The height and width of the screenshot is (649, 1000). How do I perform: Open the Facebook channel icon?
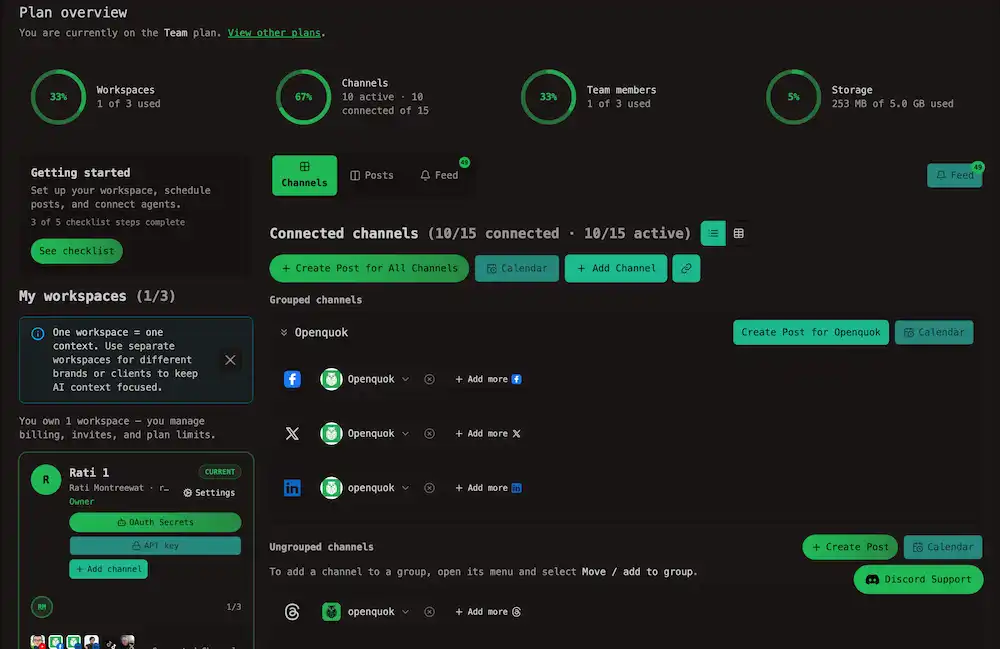coord(292,379)
